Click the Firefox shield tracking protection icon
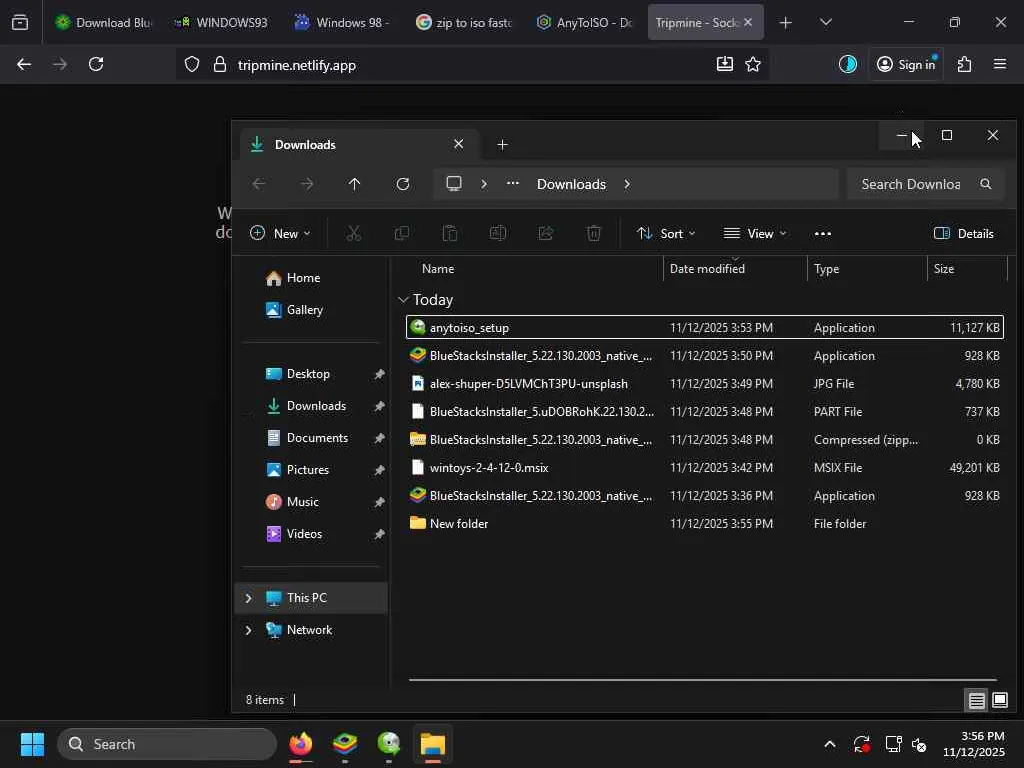 191,65
